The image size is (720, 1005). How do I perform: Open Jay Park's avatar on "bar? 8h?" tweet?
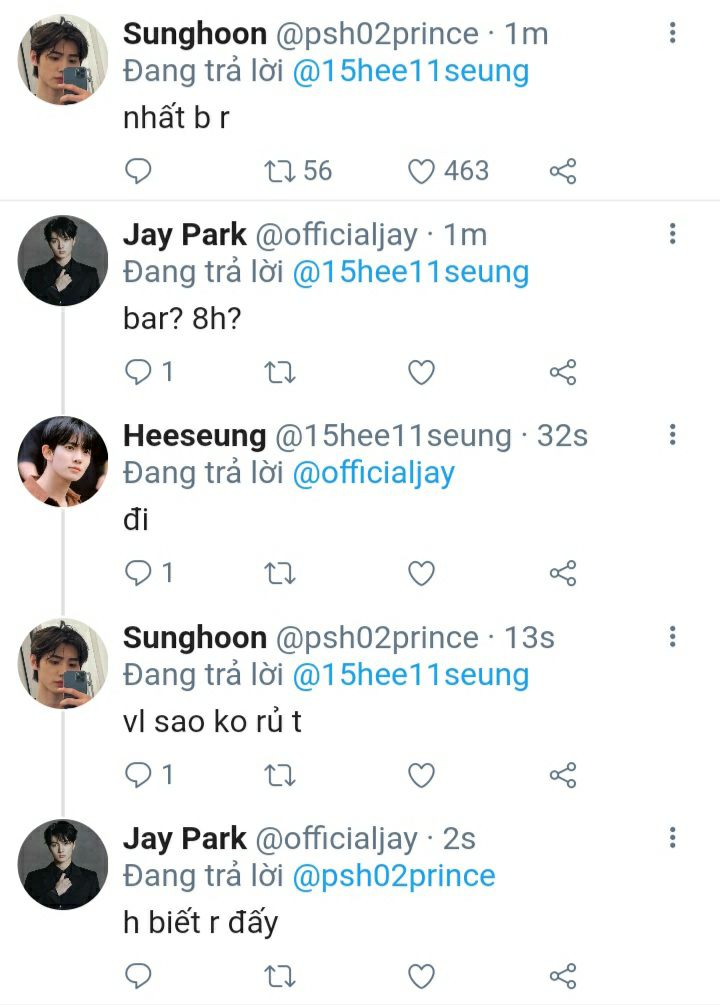[63, 260]
